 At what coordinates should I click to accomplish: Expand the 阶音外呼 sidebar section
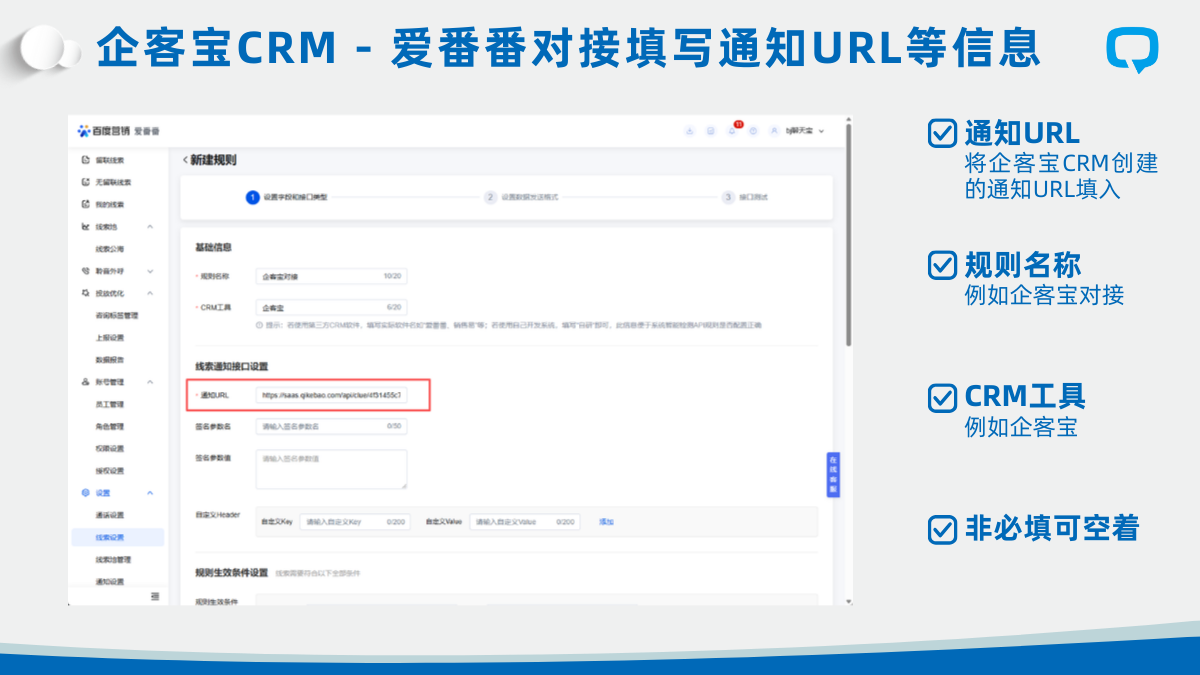point(150,271)
